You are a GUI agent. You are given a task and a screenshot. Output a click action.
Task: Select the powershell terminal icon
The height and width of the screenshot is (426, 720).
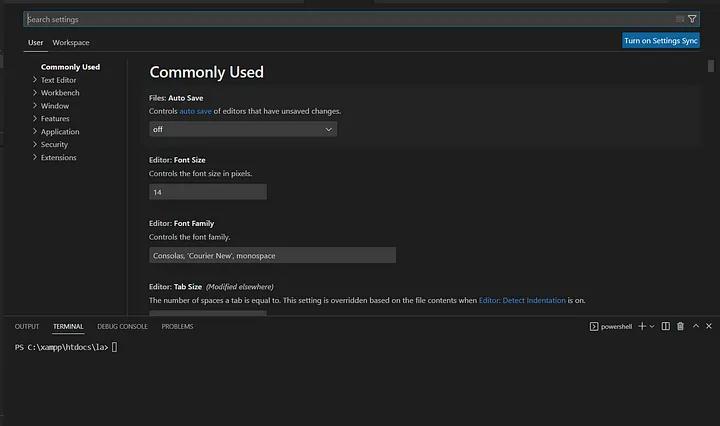click(594, 326)
